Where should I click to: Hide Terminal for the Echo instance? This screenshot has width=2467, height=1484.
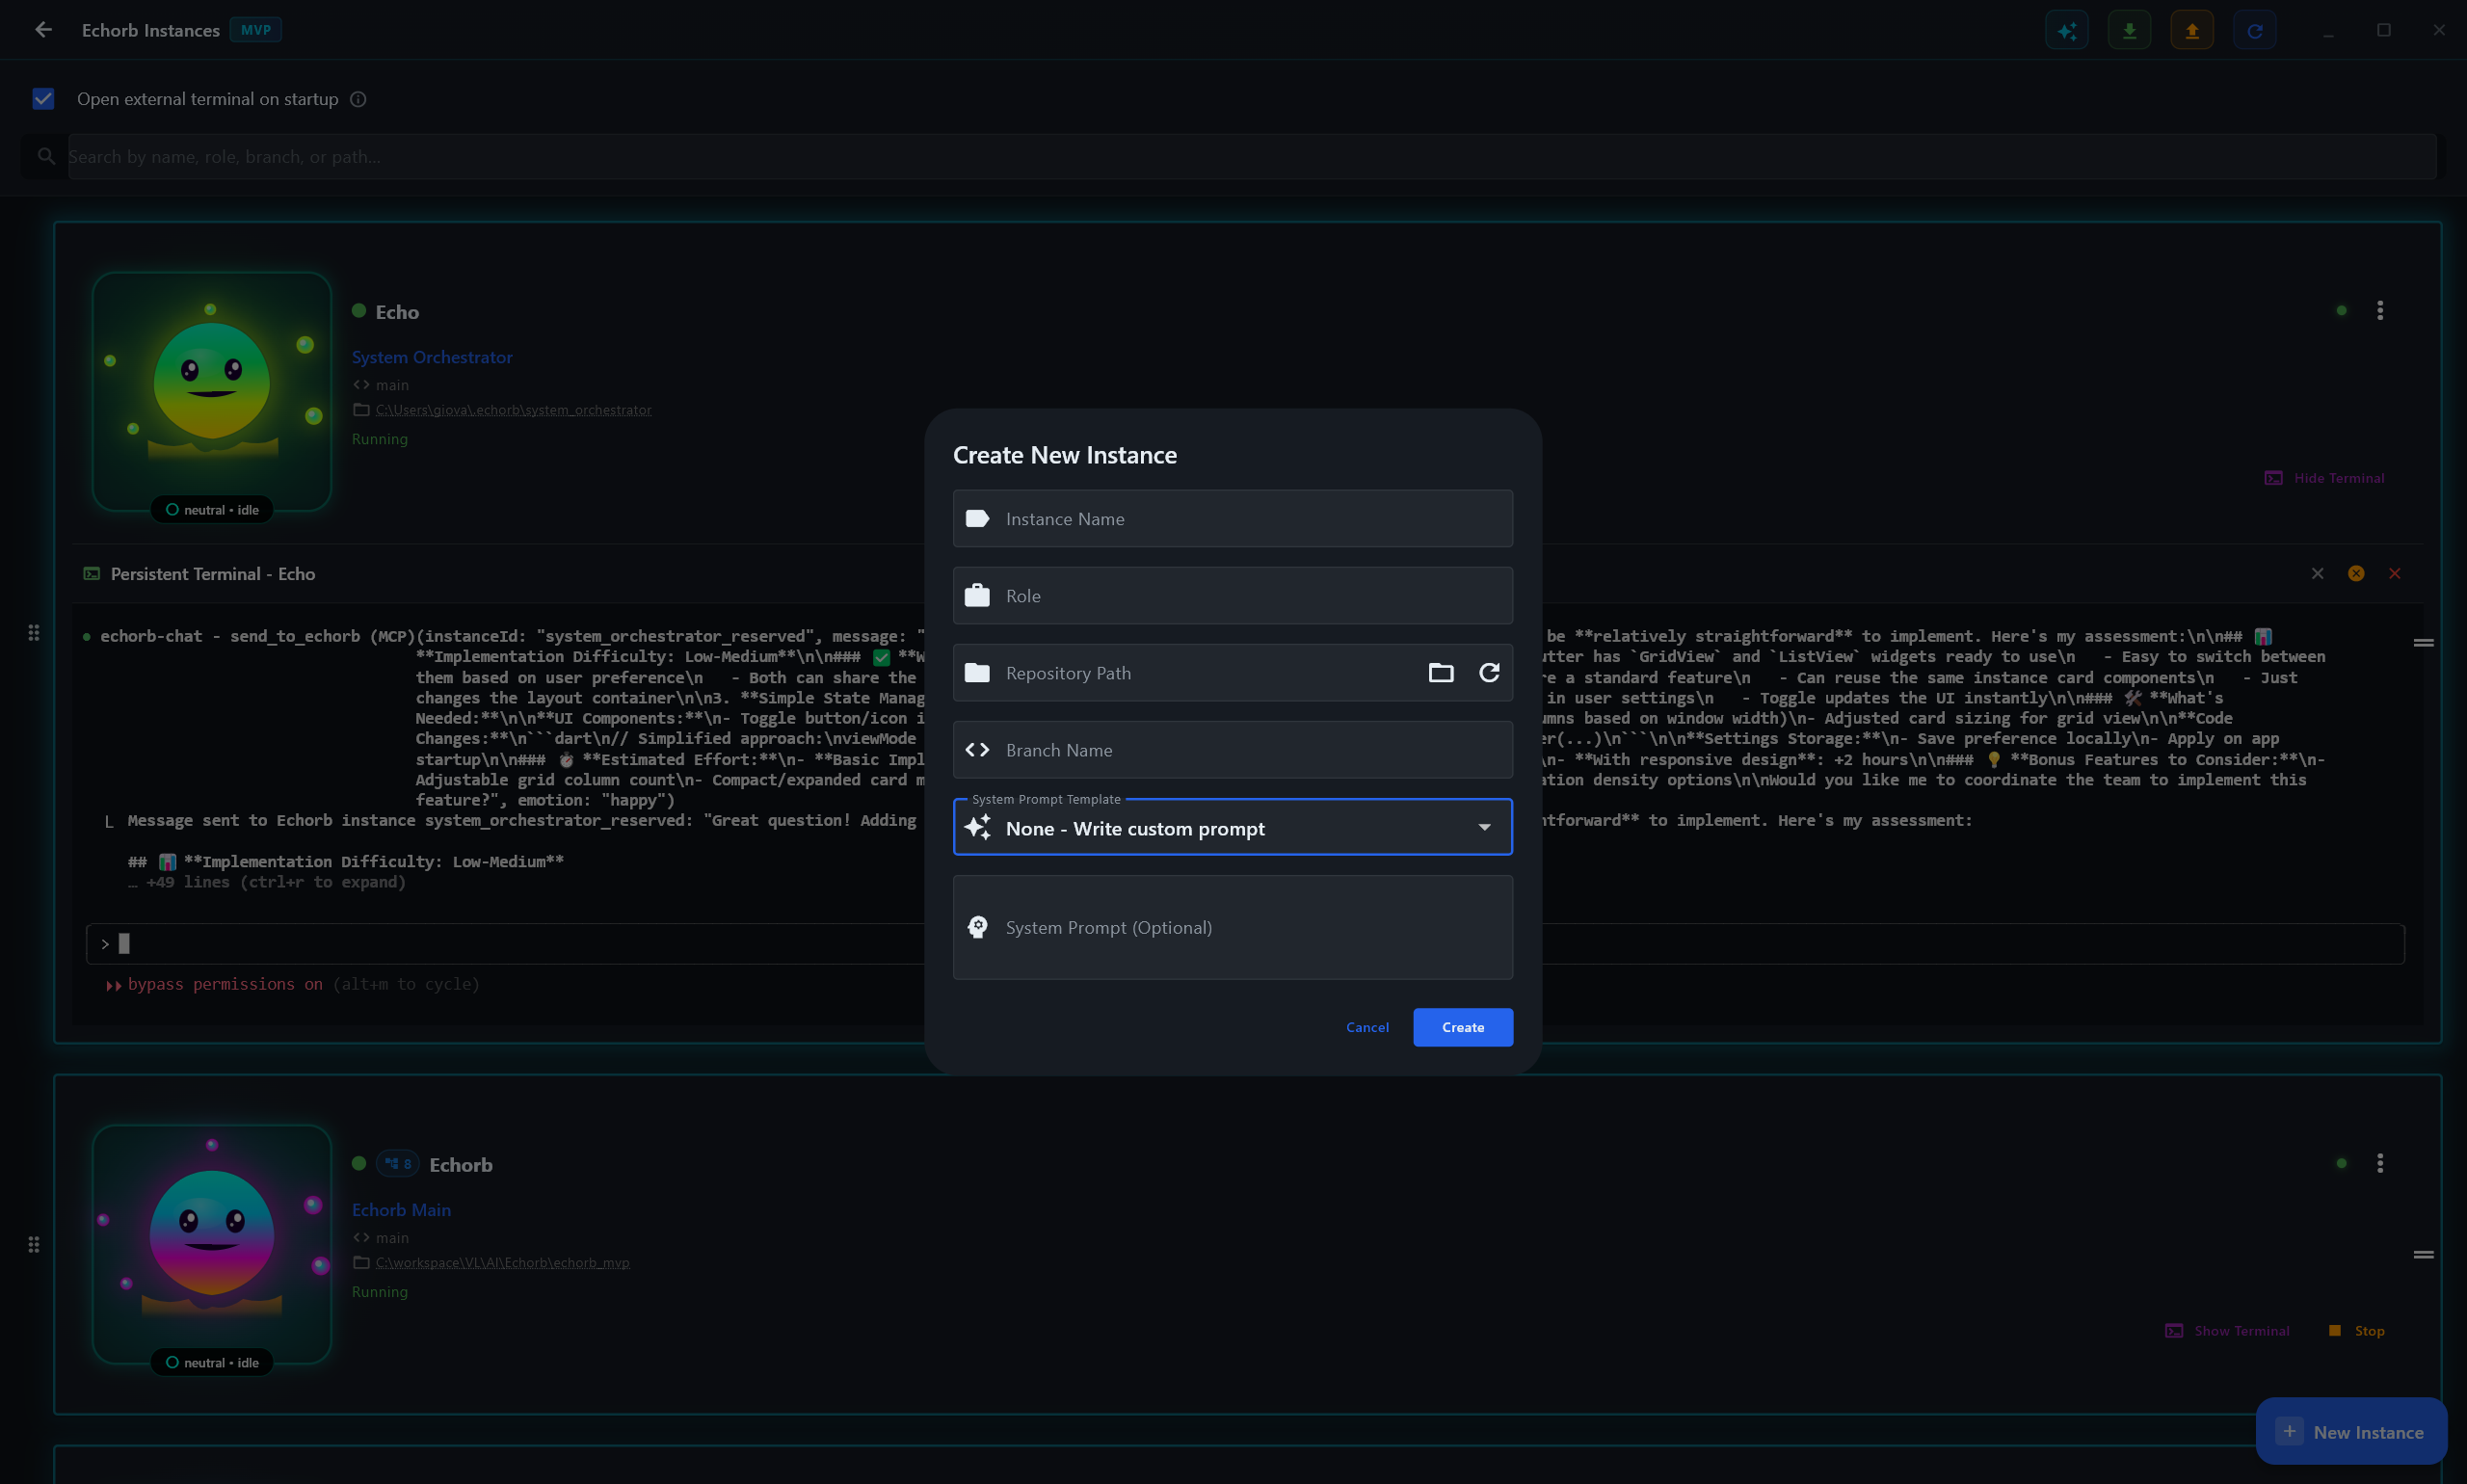click(2324, 478)
